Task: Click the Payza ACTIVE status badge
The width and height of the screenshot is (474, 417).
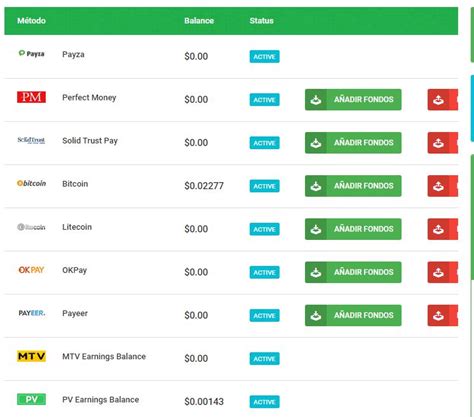Action: (264, 57)
